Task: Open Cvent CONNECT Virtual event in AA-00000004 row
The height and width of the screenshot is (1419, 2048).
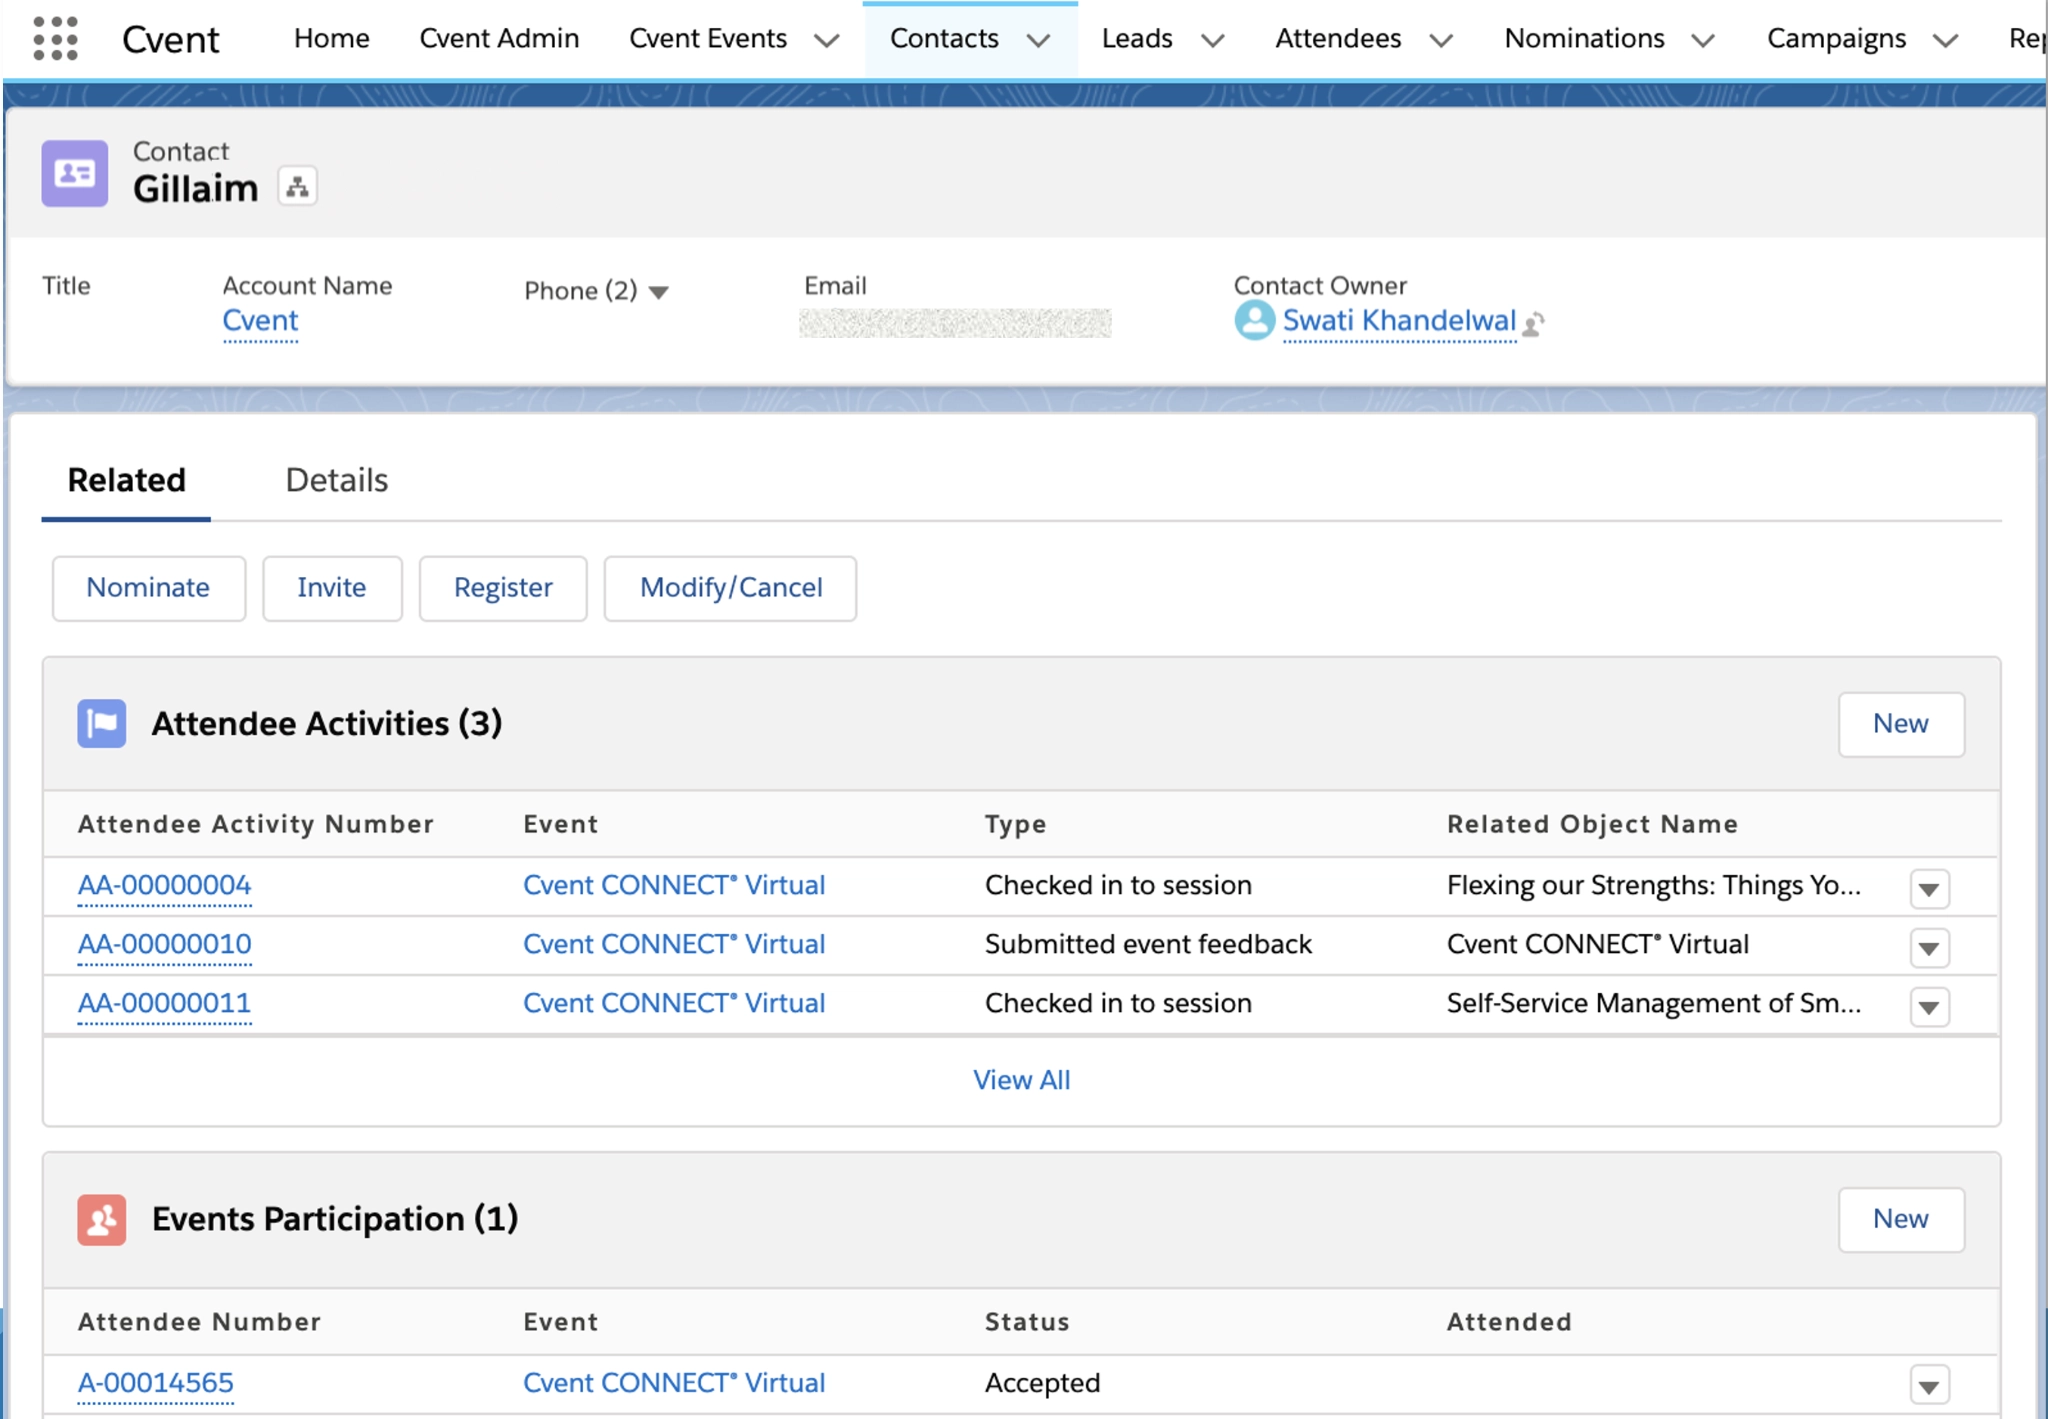Action: point(674,885)
